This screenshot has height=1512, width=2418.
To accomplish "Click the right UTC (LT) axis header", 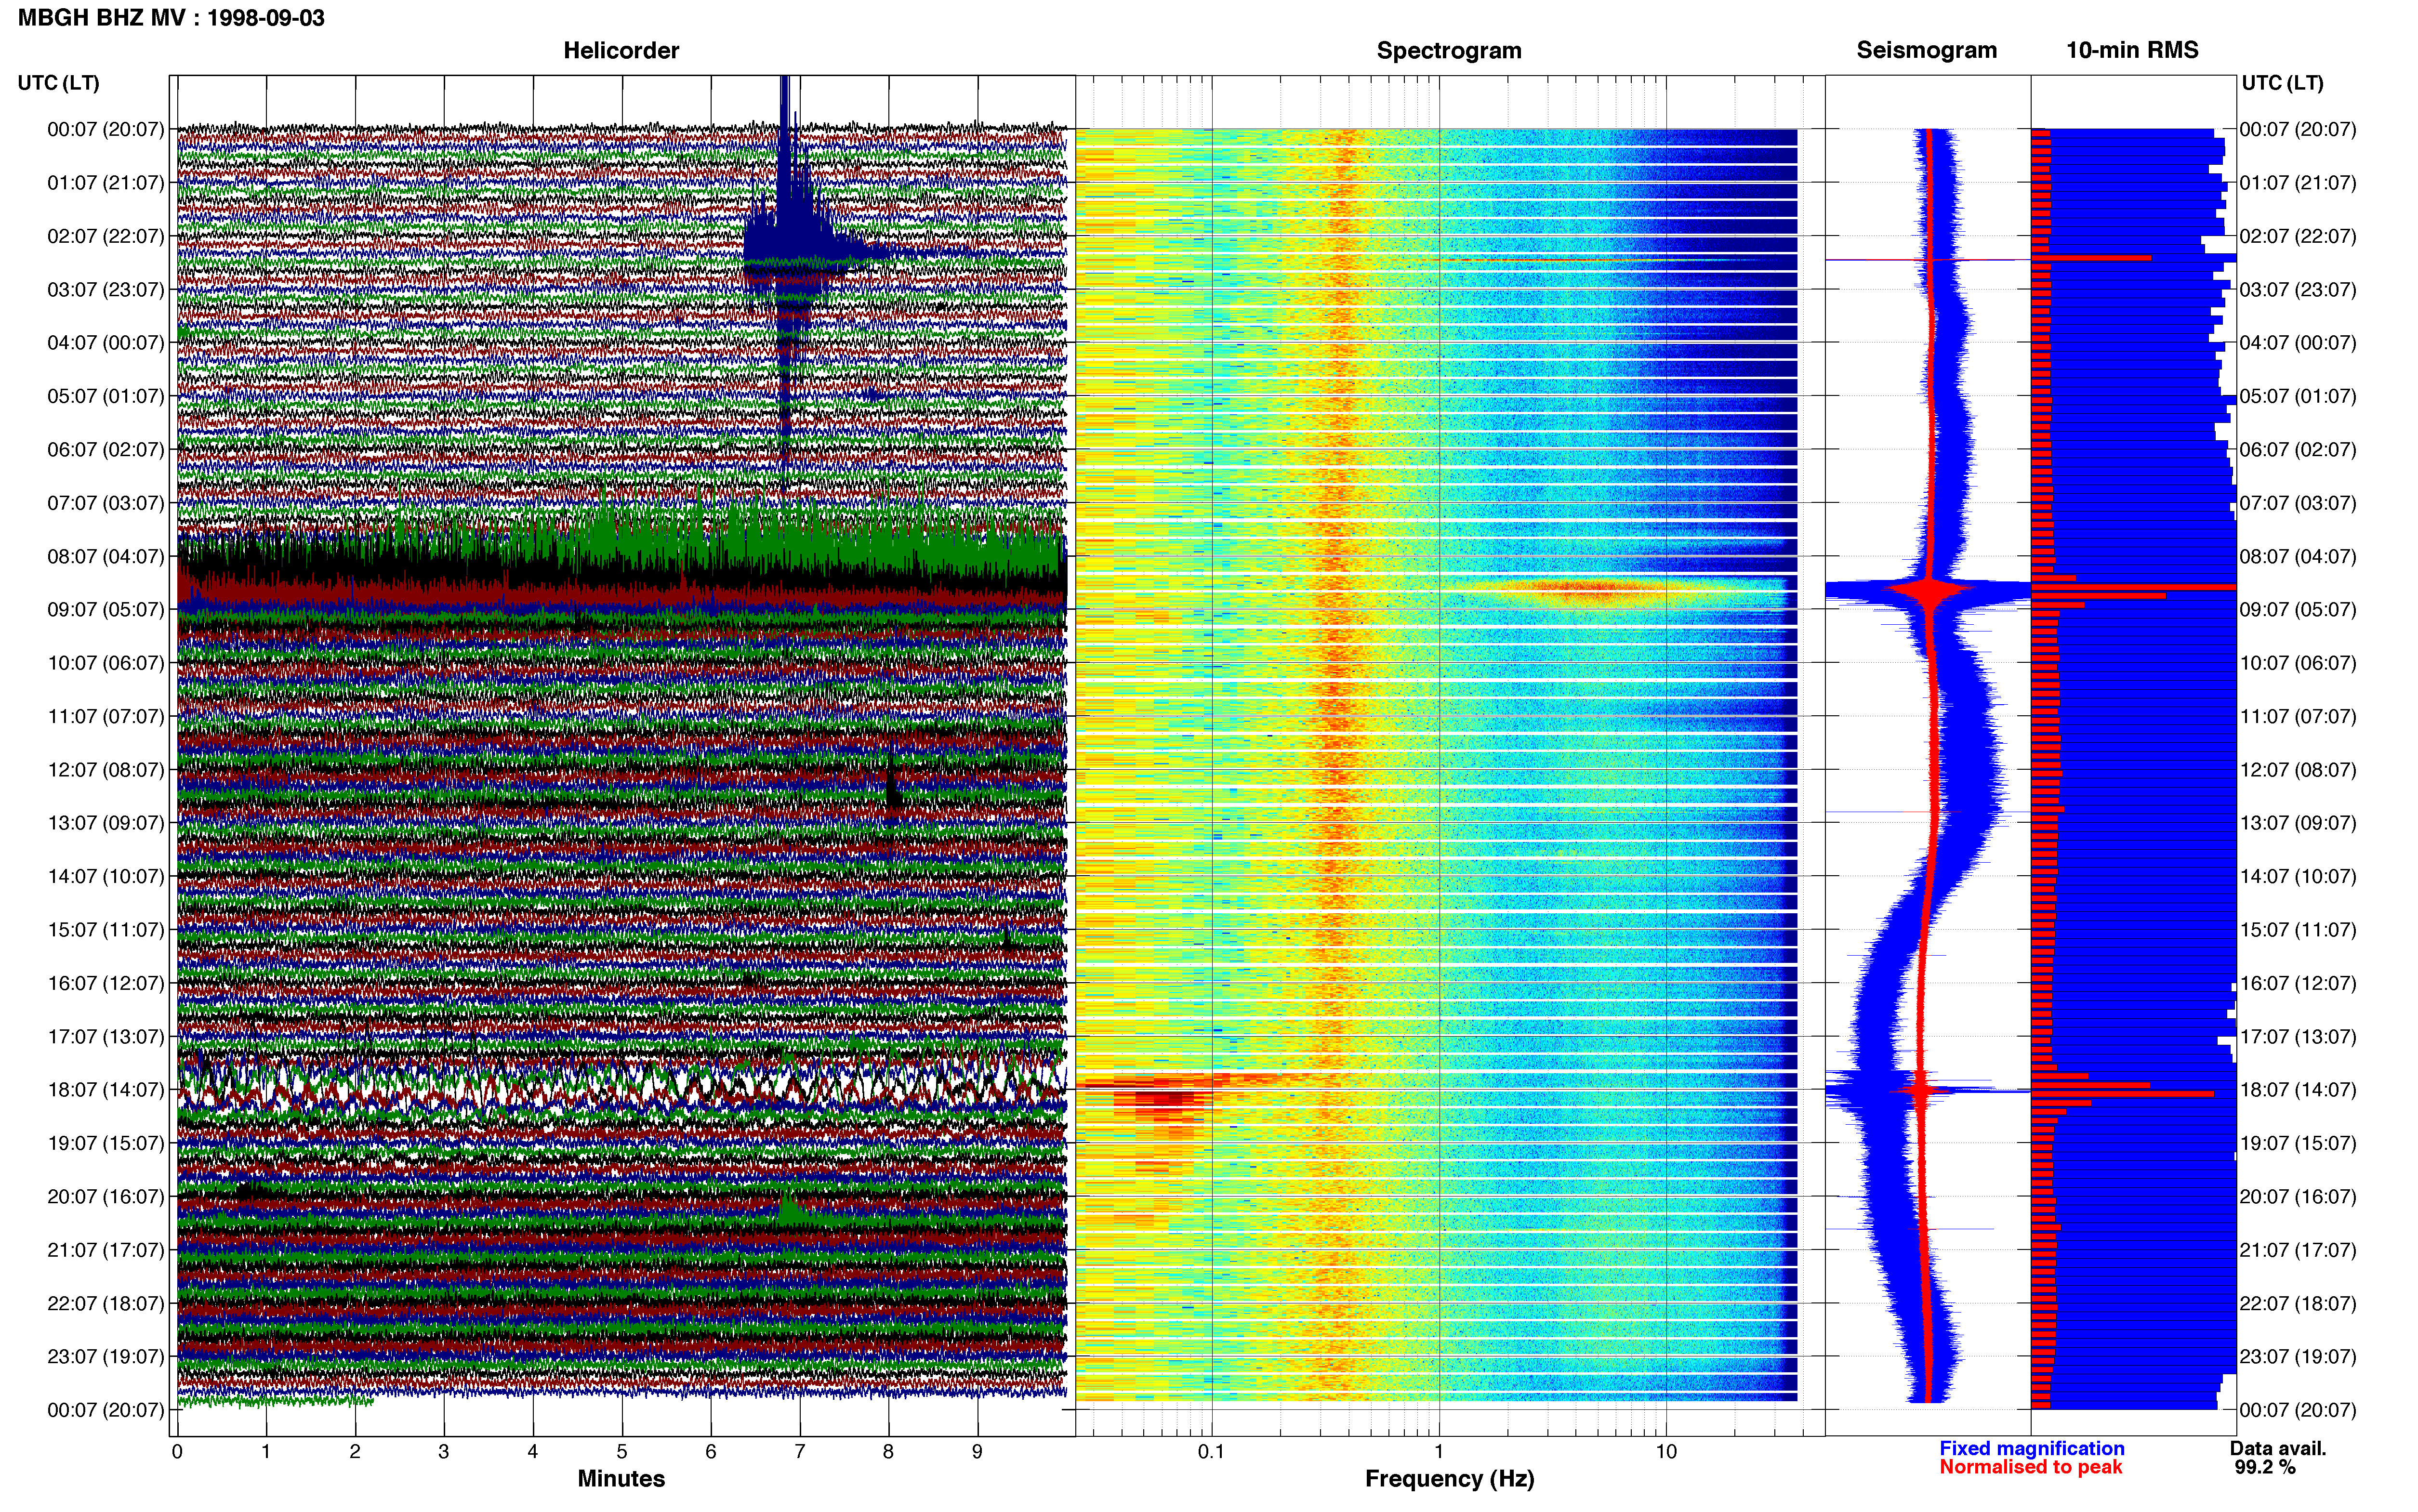I will click(2282, 83).
